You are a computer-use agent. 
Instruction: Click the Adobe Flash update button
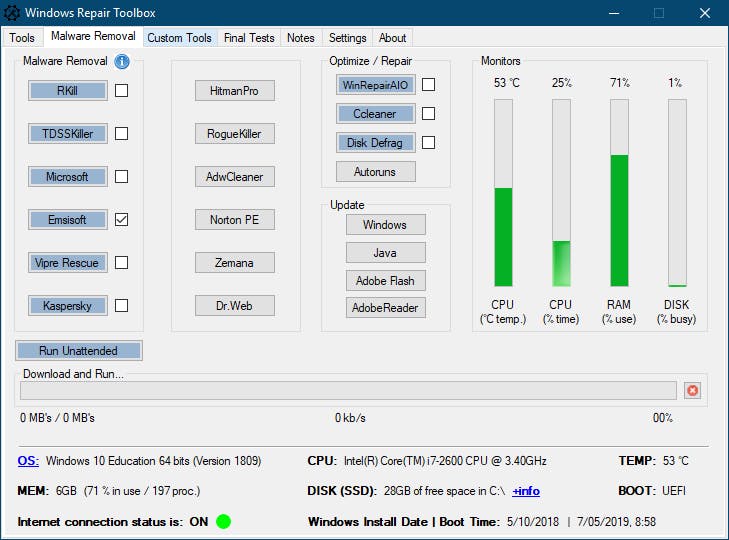pyautogui.click(x=385, y=280)
